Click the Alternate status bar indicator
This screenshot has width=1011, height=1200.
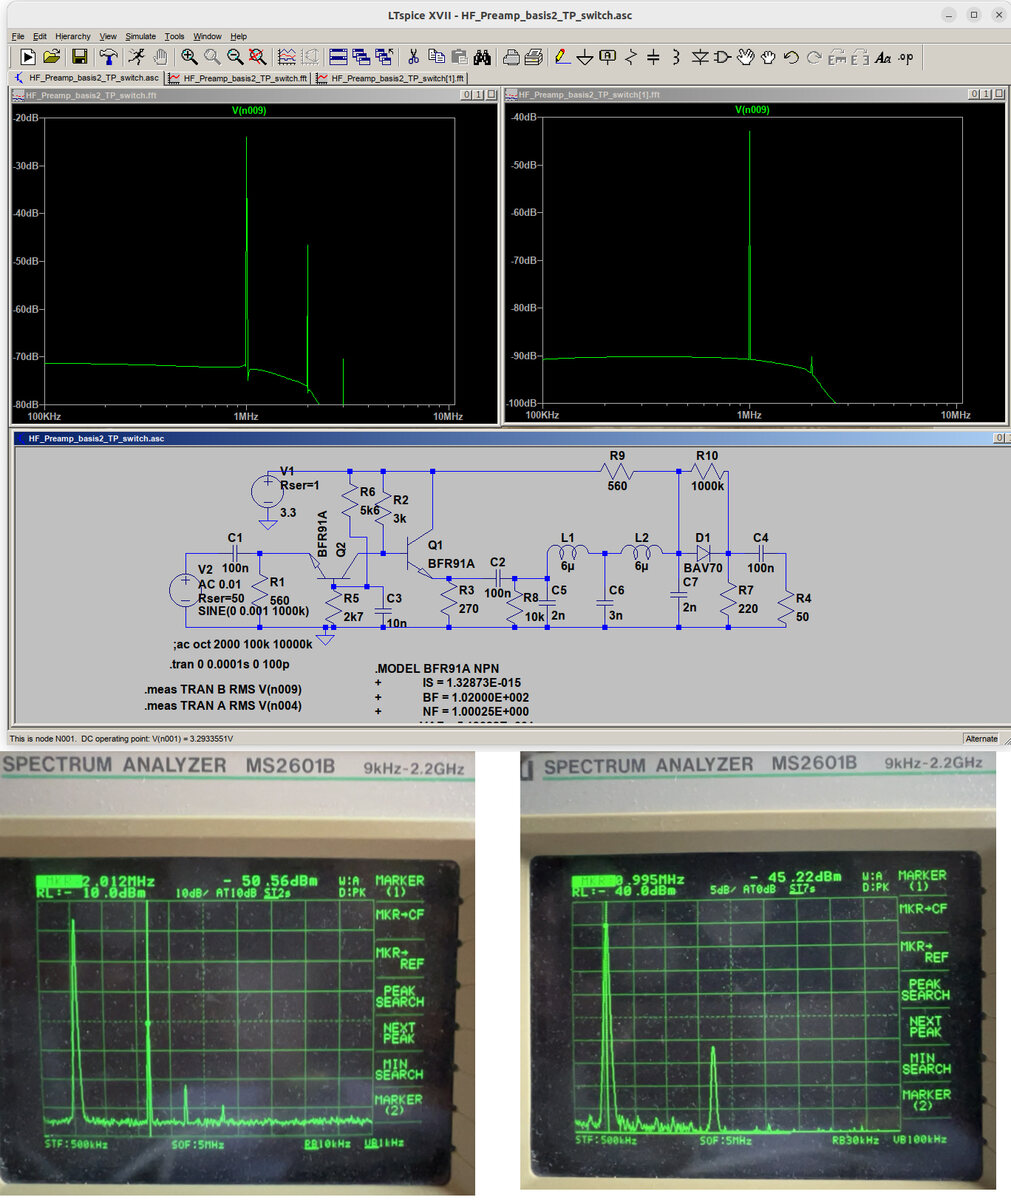click(981, 738)
